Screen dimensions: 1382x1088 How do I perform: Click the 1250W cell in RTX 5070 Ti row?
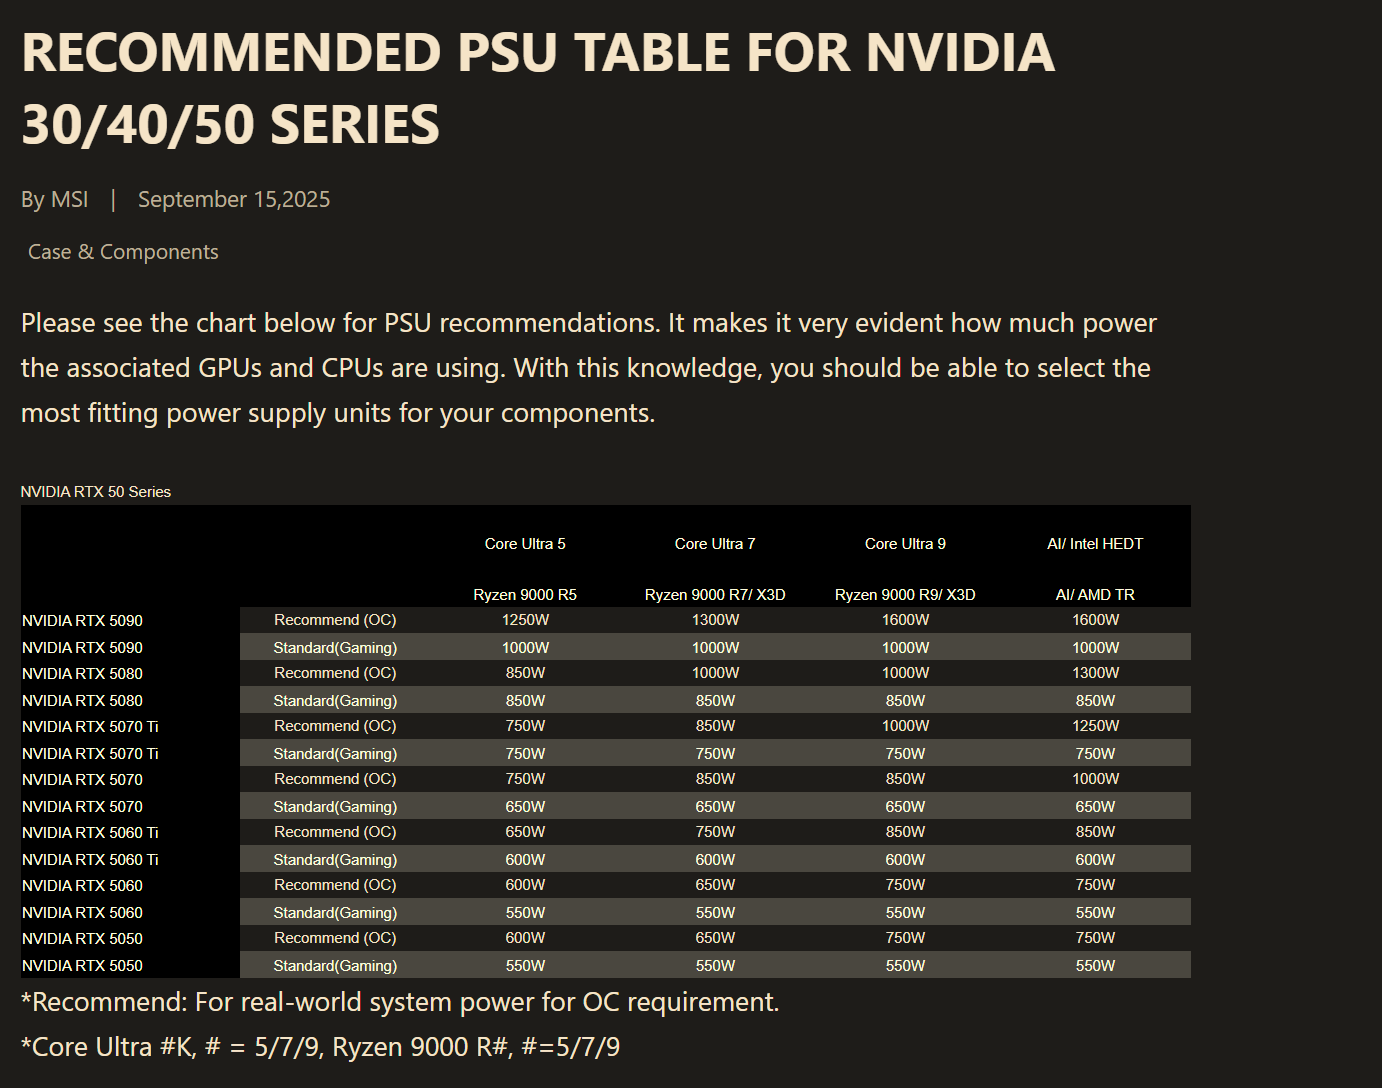tap(1095, 726)
